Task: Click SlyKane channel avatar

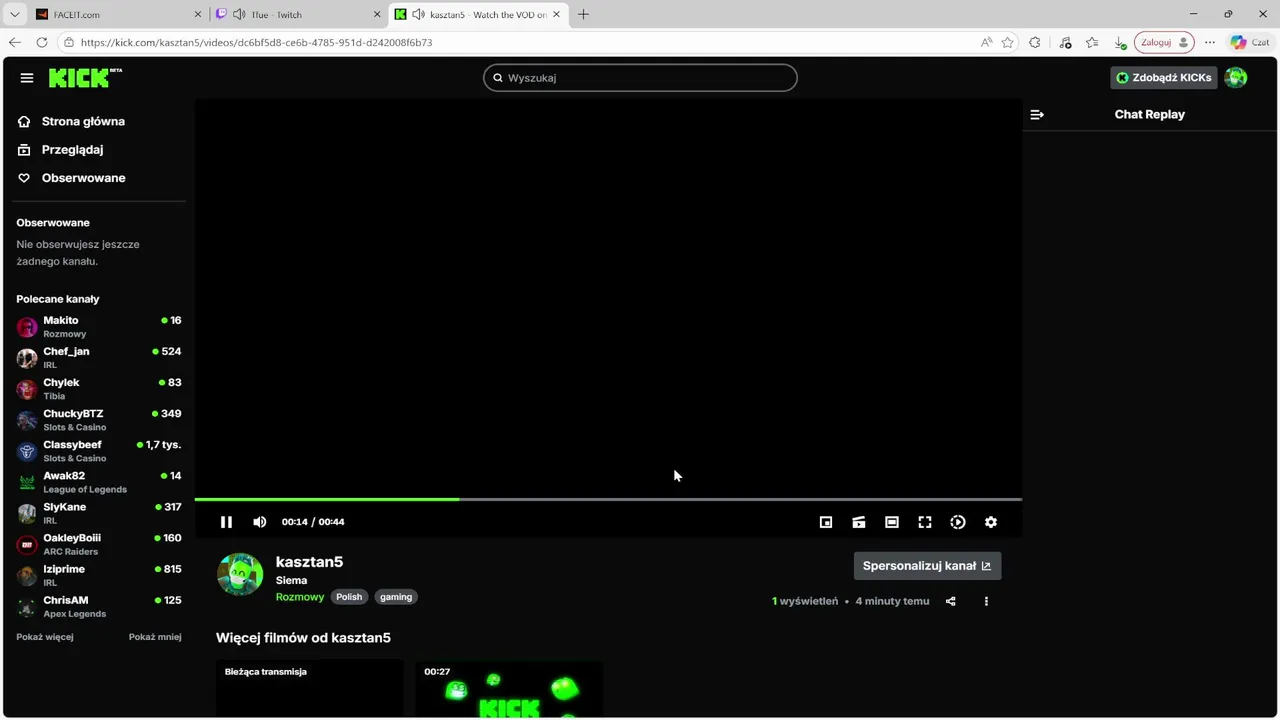Action: tap(27, 514)
